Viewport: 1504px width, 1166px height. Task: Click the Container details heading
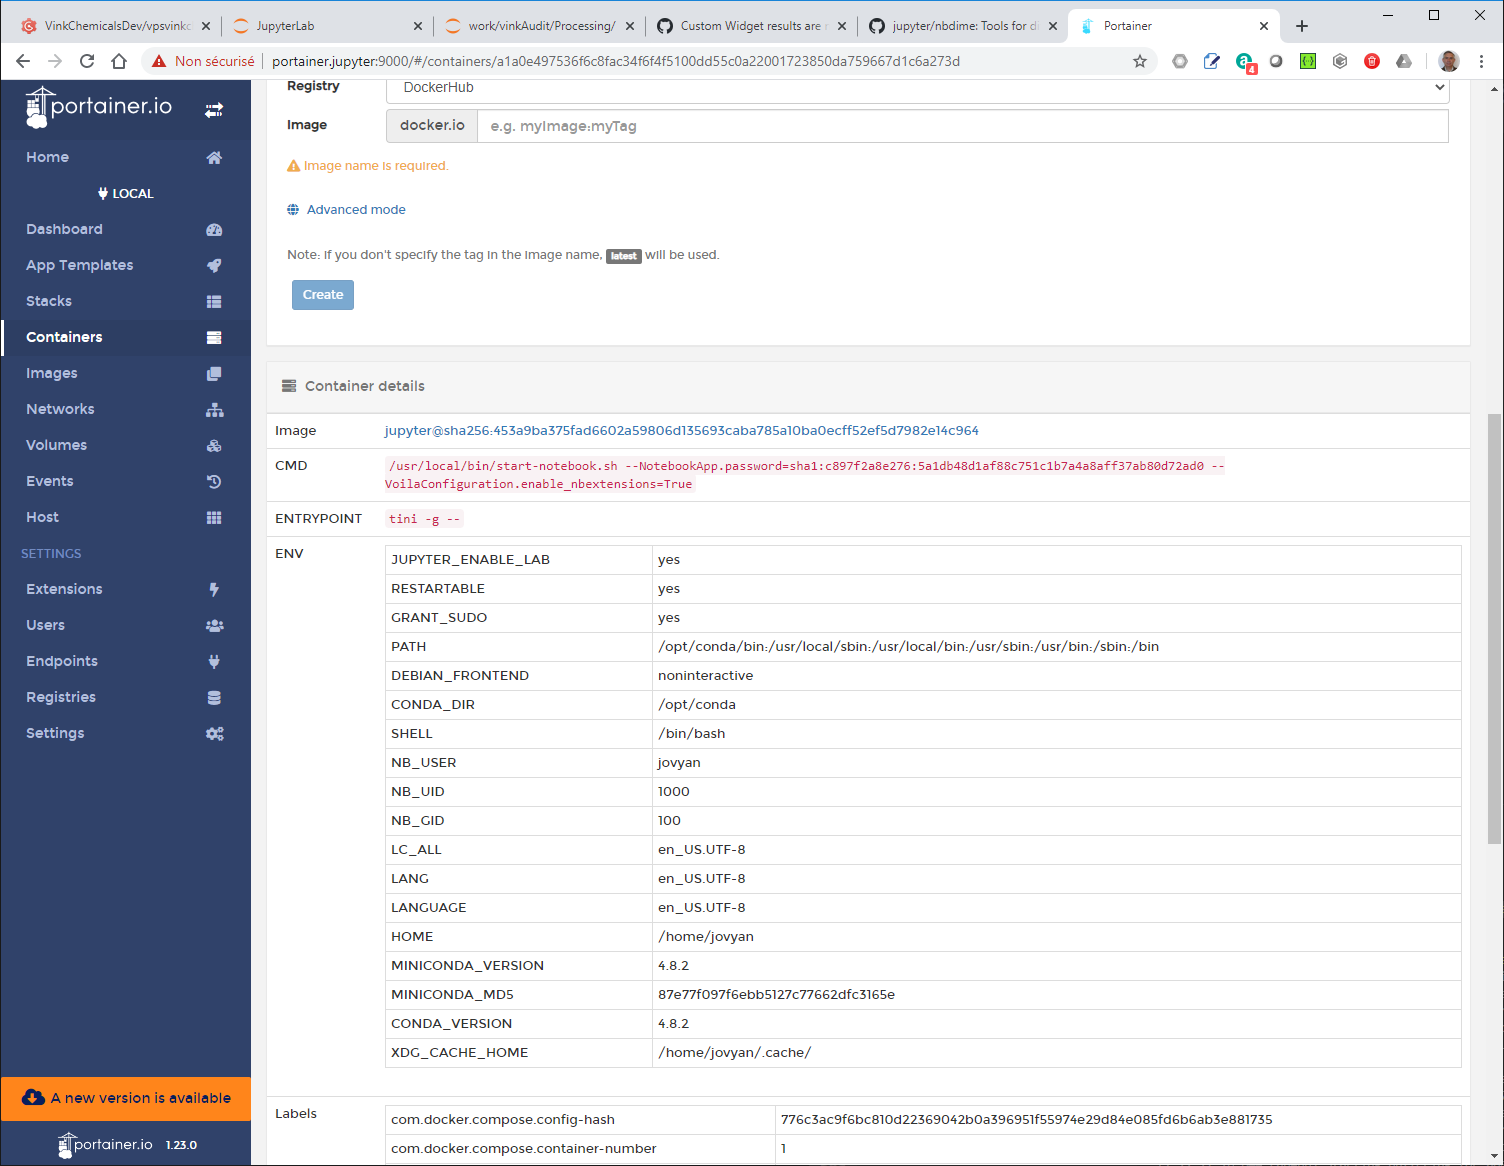(364, 386)
